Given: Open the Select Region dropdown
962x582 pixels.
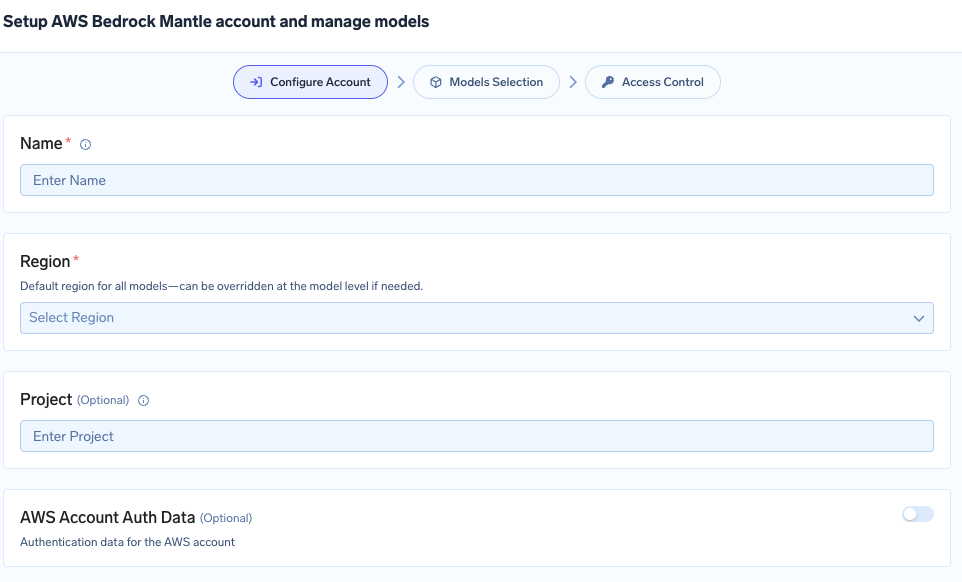Looking at the screenshot, I should click(x=477, y=318).
